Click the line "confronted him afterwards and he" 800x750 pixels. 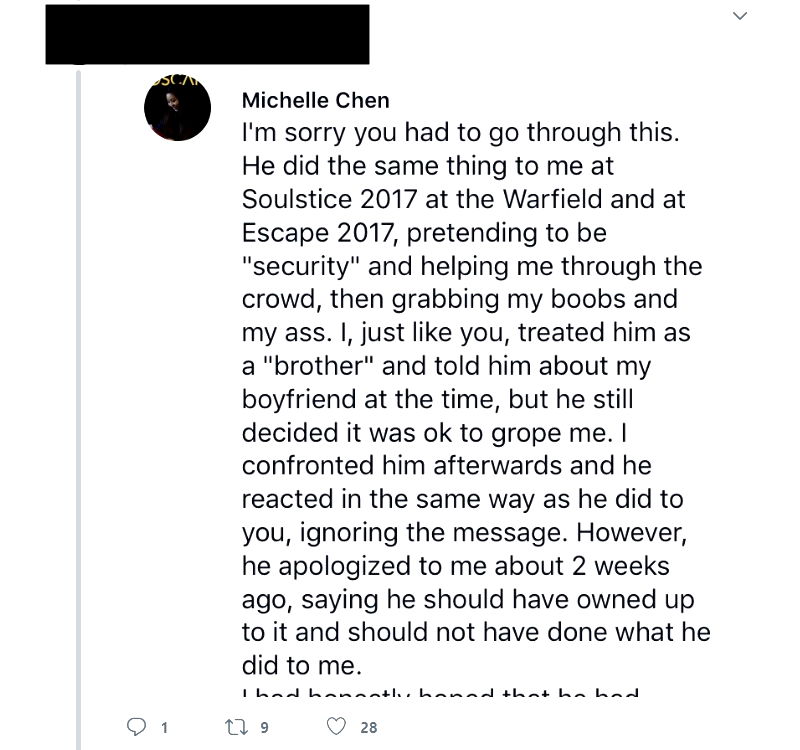[447, 465]
